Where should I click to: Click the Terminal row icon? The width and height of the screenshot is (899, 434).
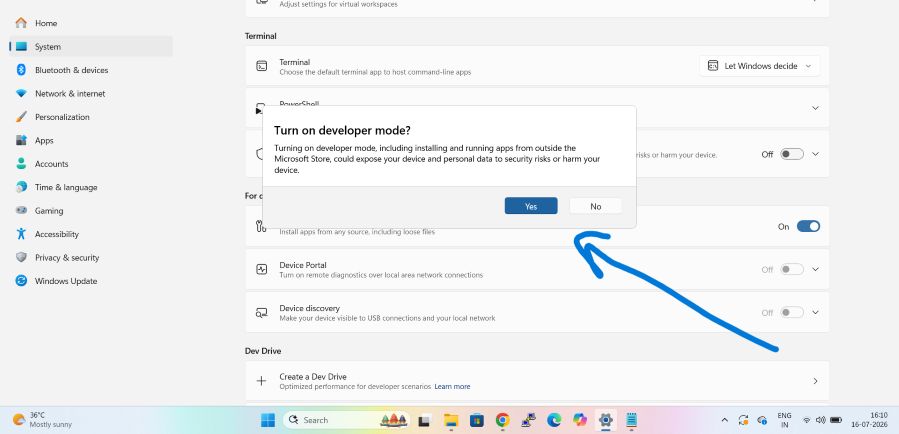click(261, 66)
